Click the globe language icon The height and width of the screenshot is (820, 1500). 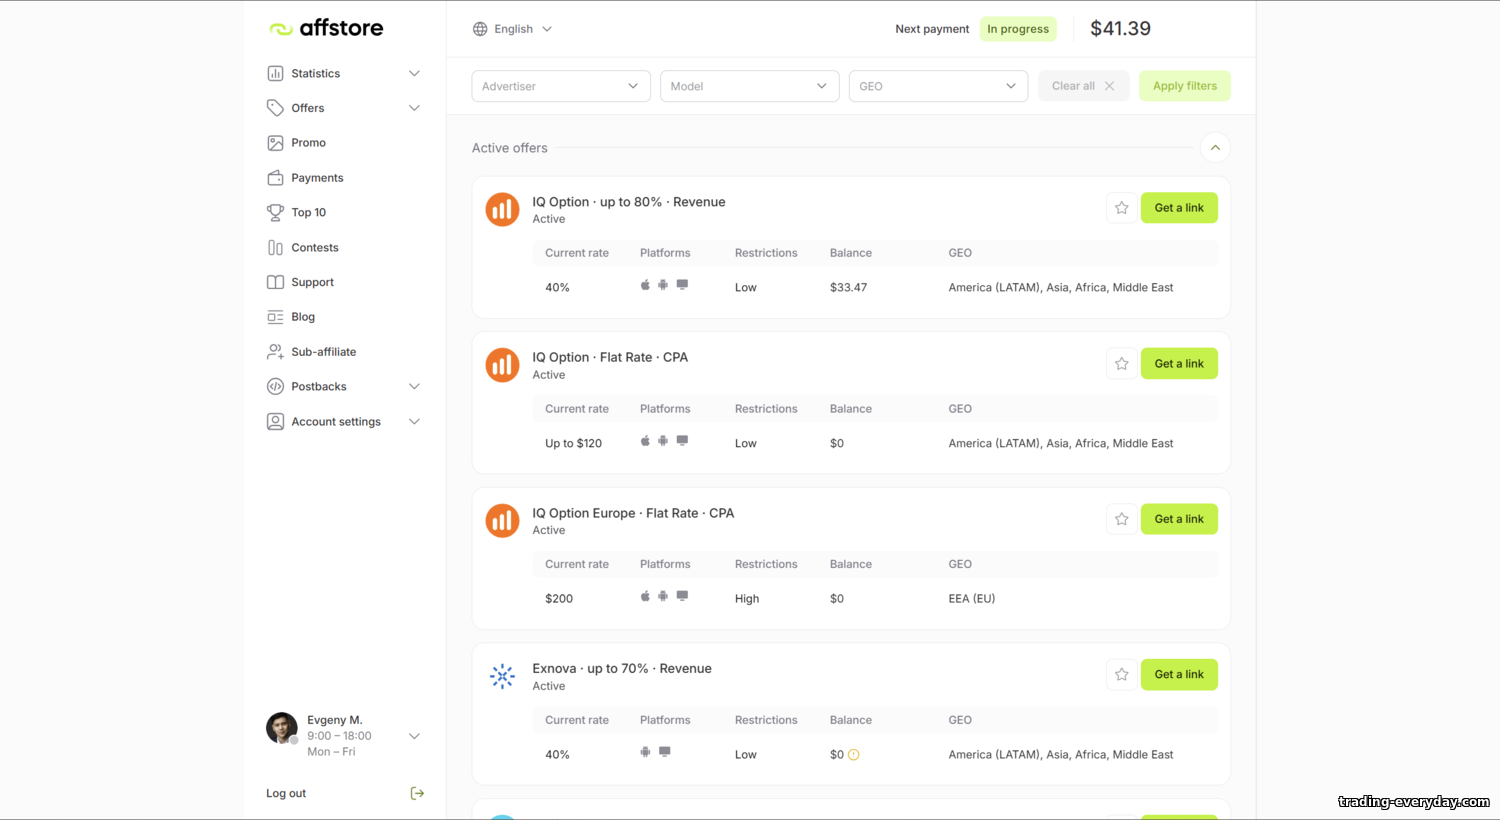click(x=480, y=29)
